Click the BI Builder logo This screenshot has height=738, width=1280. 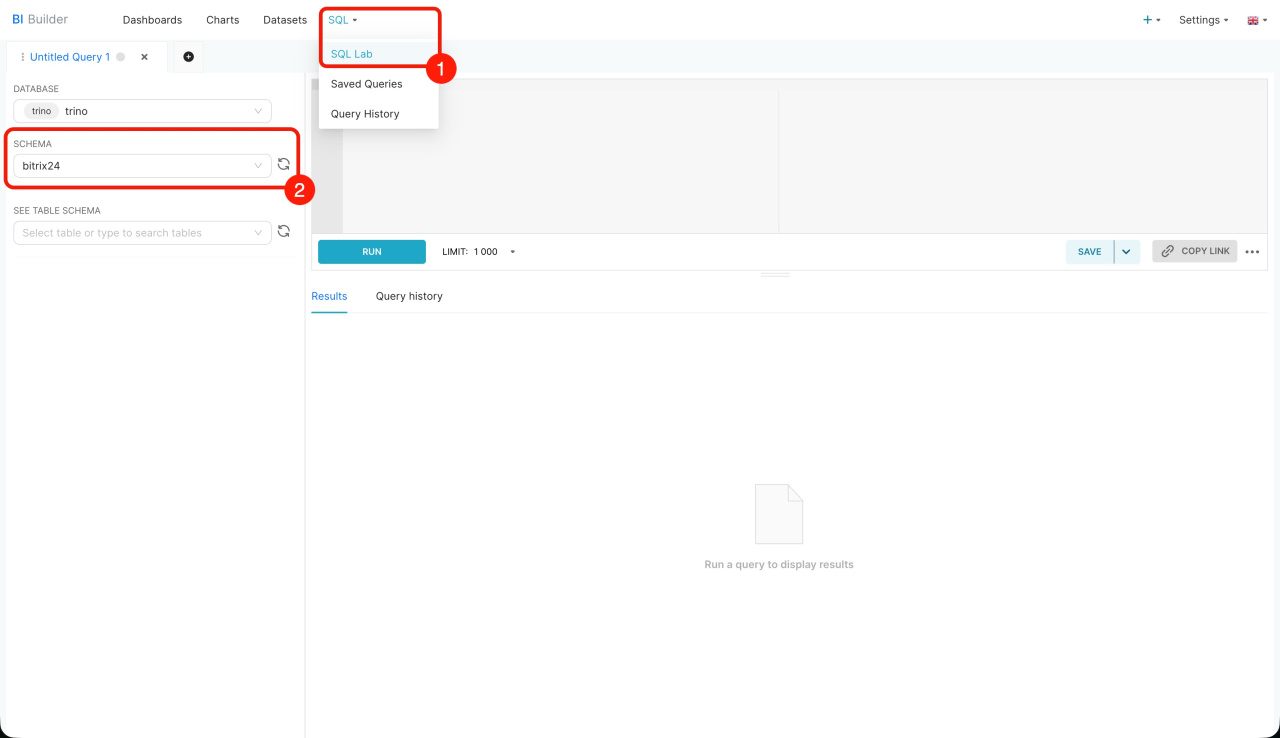coord(40,20)
